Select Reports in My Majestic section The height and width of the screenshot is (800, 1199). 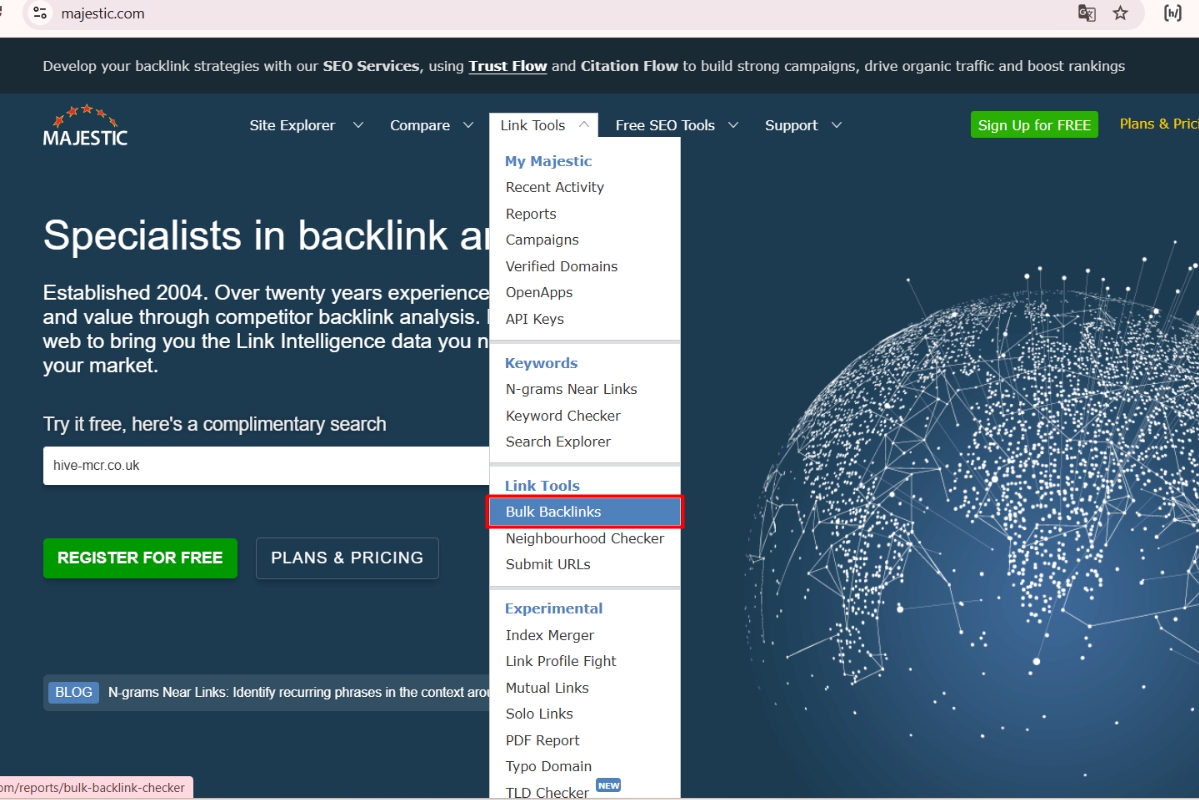coord(531,214)
